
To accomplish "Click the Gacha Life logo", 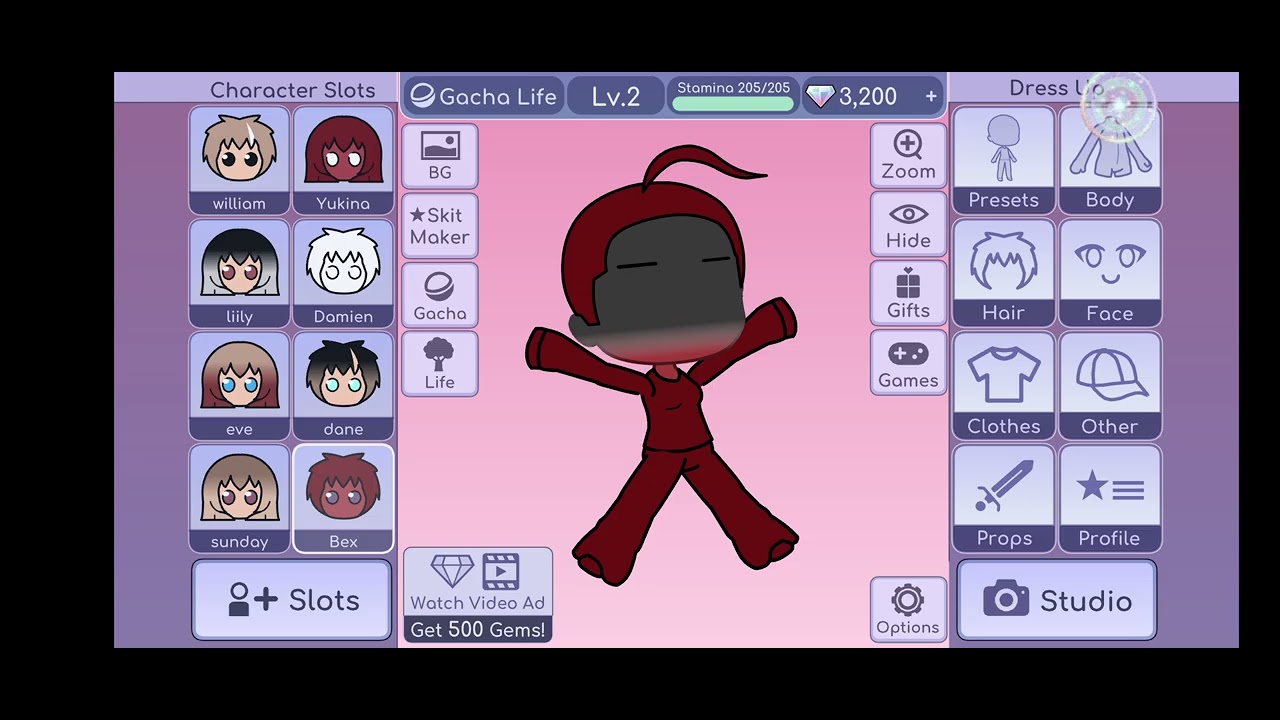I will [484, 96].
